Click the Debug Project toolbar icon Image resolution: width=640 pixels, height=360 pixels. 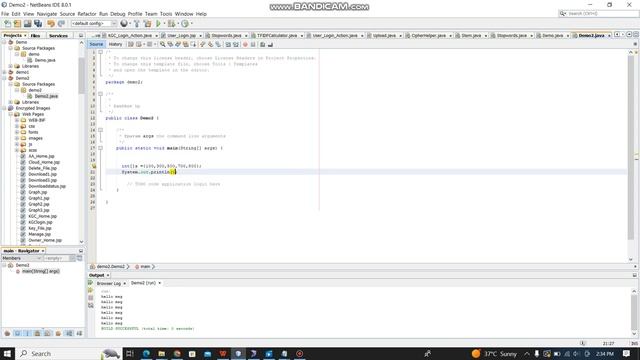click(x=171, y=24)
